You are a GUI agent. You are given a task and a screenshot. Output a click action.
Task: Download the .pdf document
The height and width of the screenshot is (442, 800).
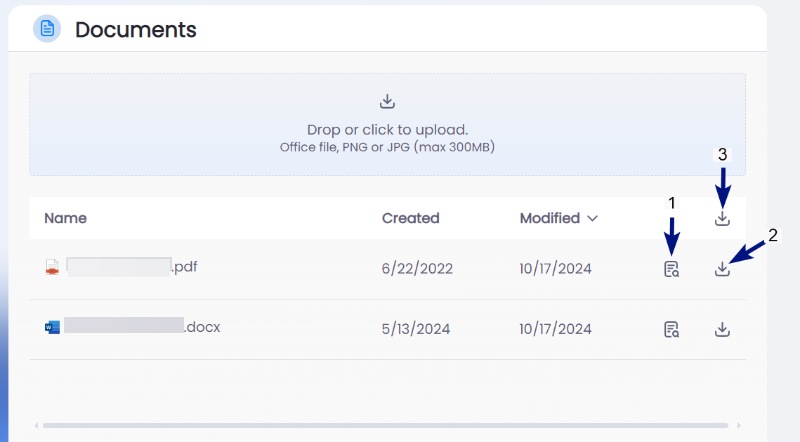(x=722, y=269)
